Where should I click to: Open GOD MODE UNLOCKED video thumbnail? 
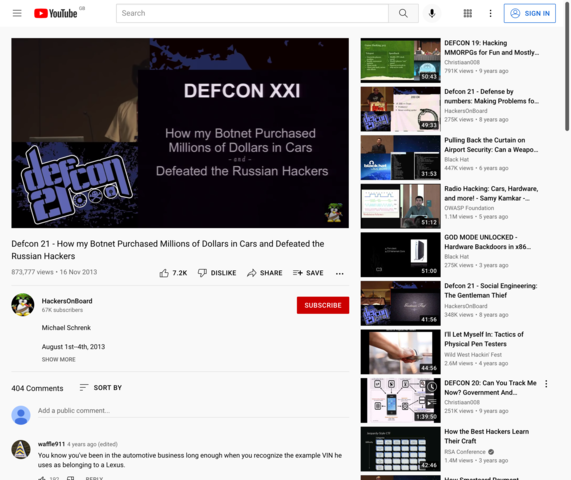click(x=400, y=255)
